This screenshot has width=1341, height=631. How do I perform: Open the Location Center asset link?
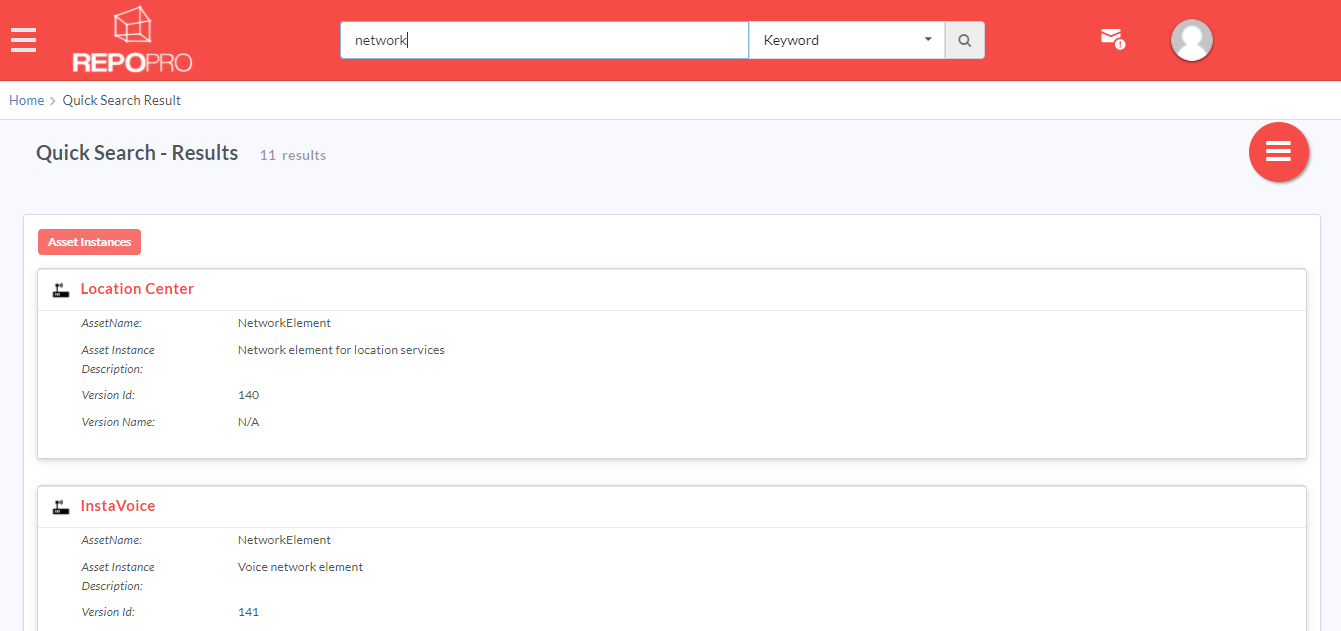click(x=137, y=289)
